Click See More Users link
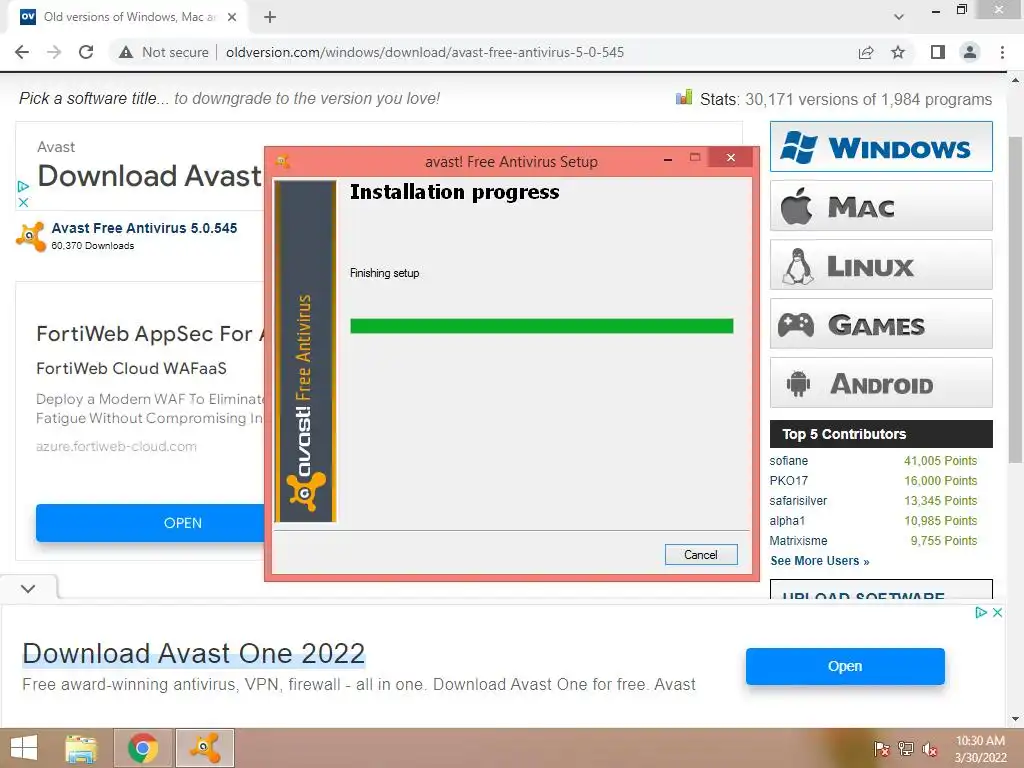Image resolution: width=1024 pixels, height=768 pixels. [820, 561]
